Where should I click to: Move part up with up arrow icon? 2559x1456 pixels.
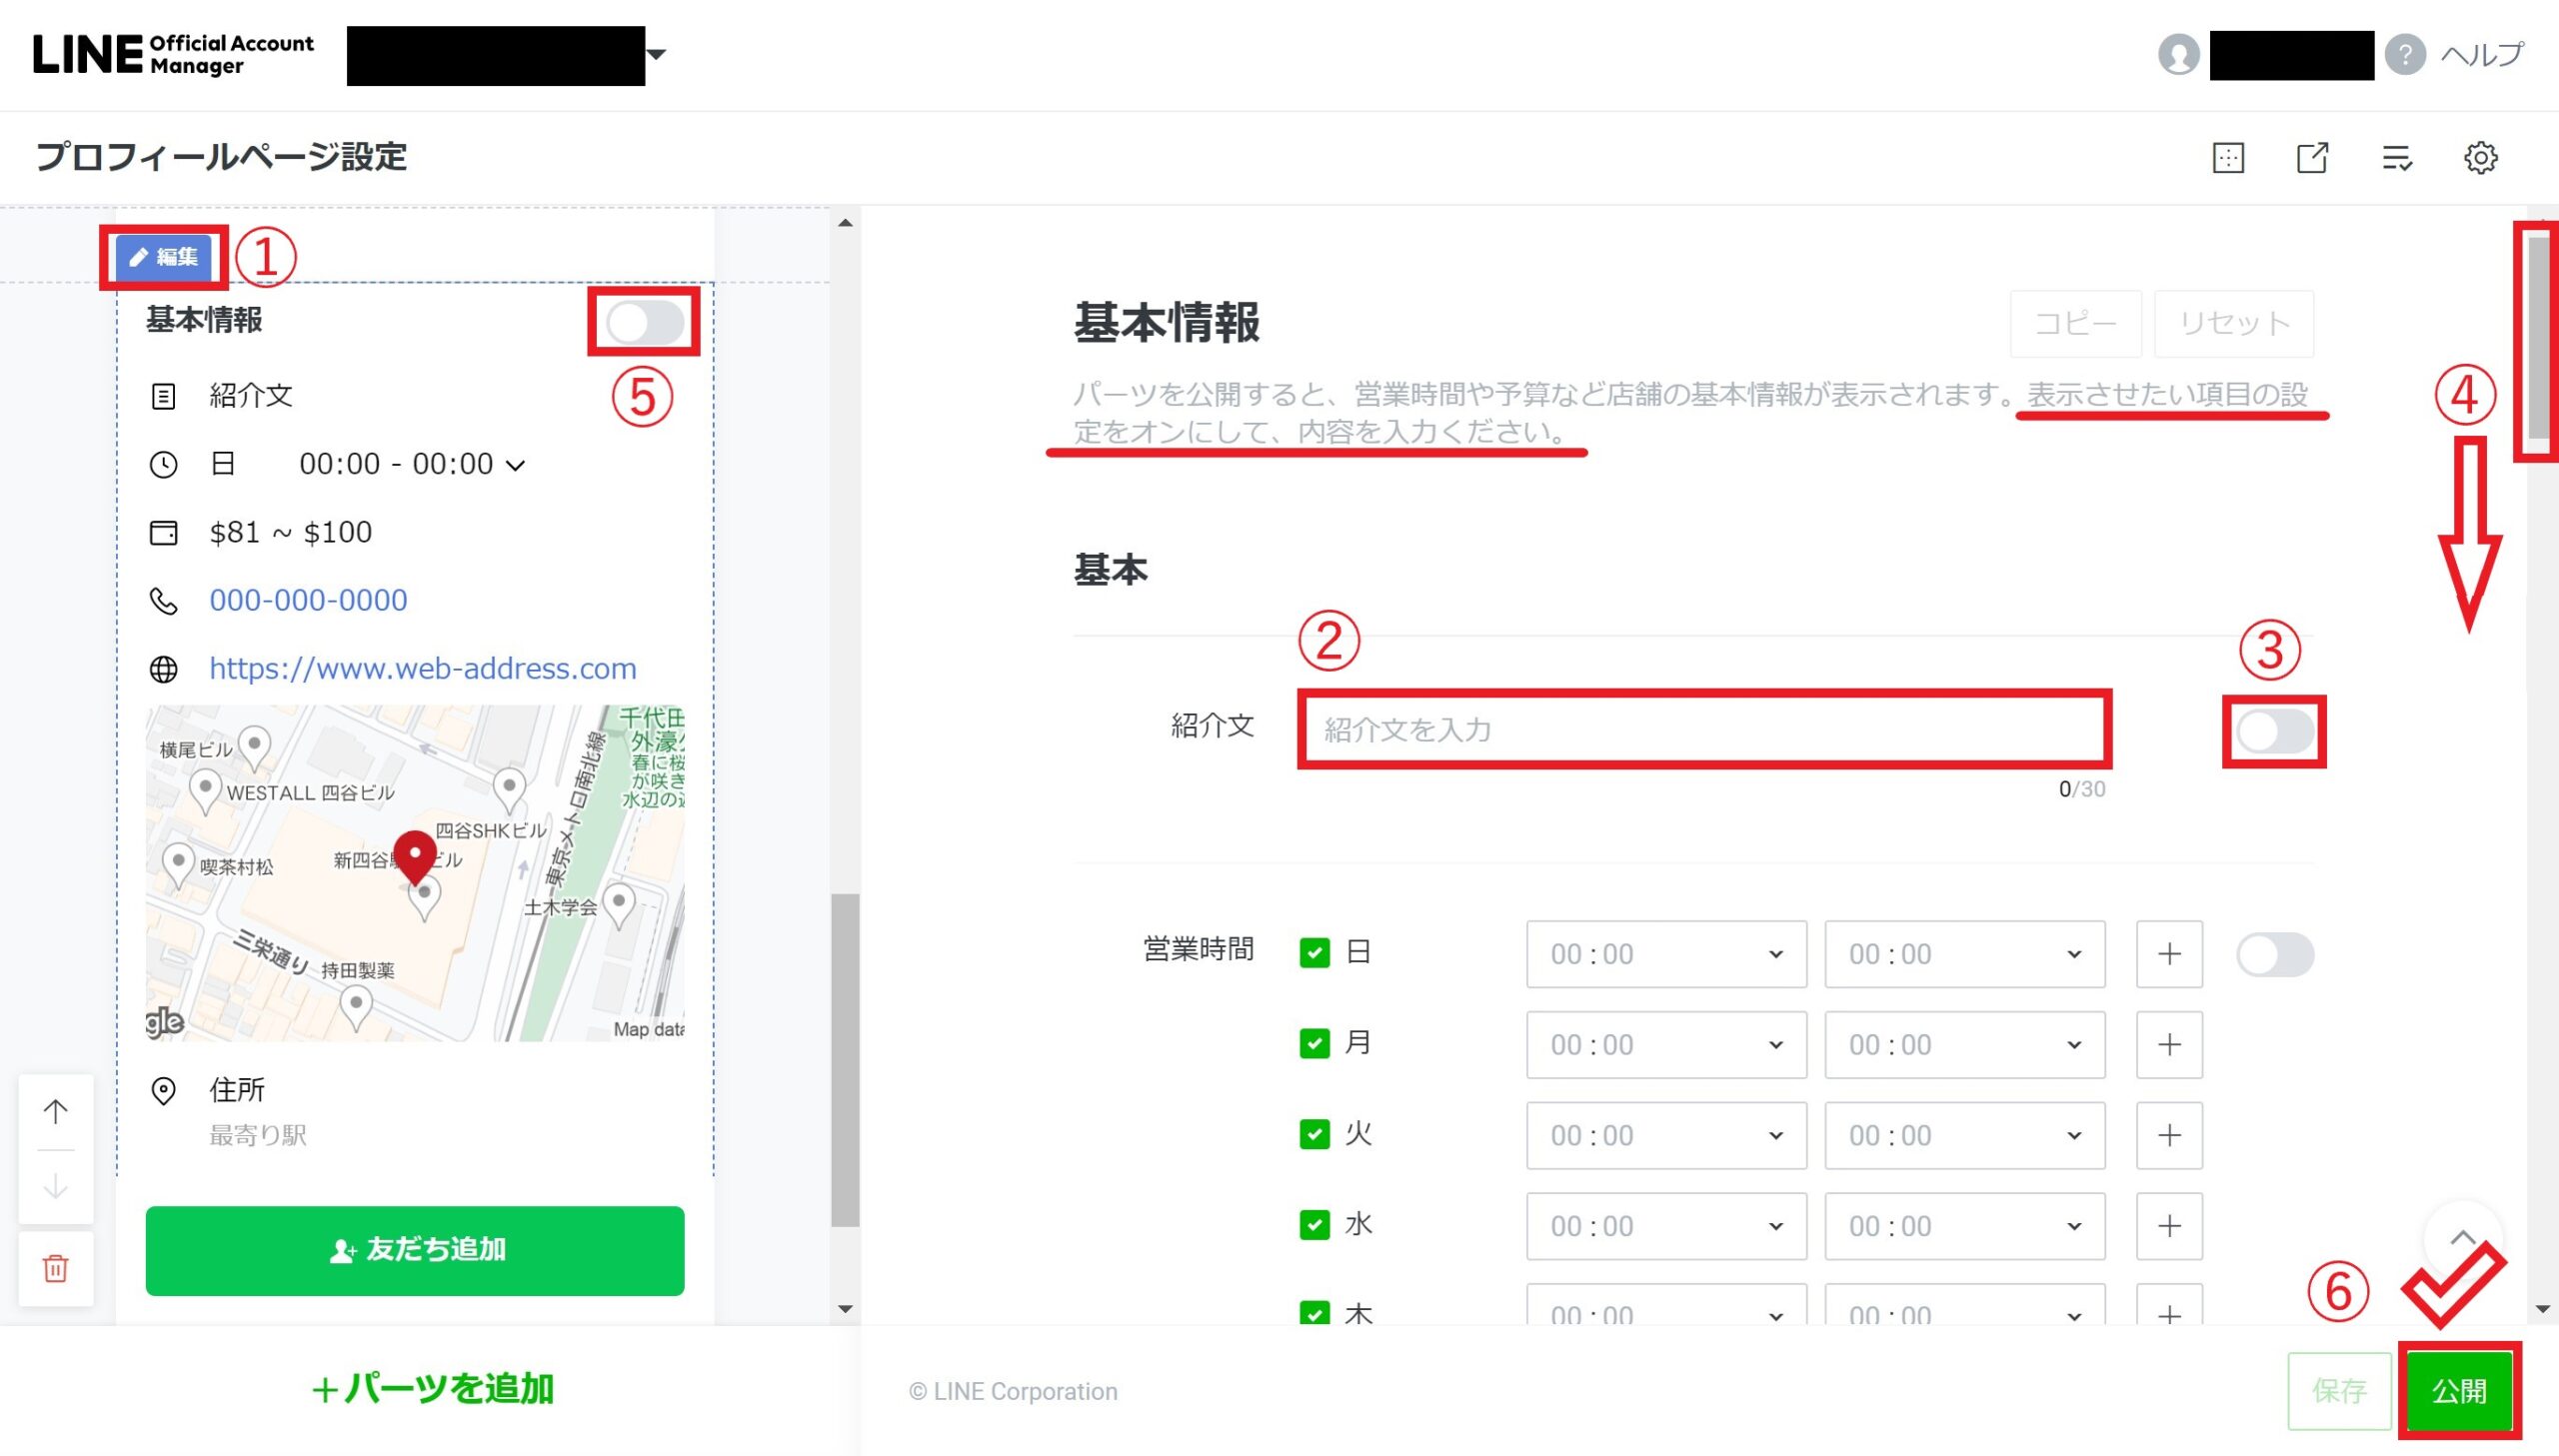(x=56, y=1111)
